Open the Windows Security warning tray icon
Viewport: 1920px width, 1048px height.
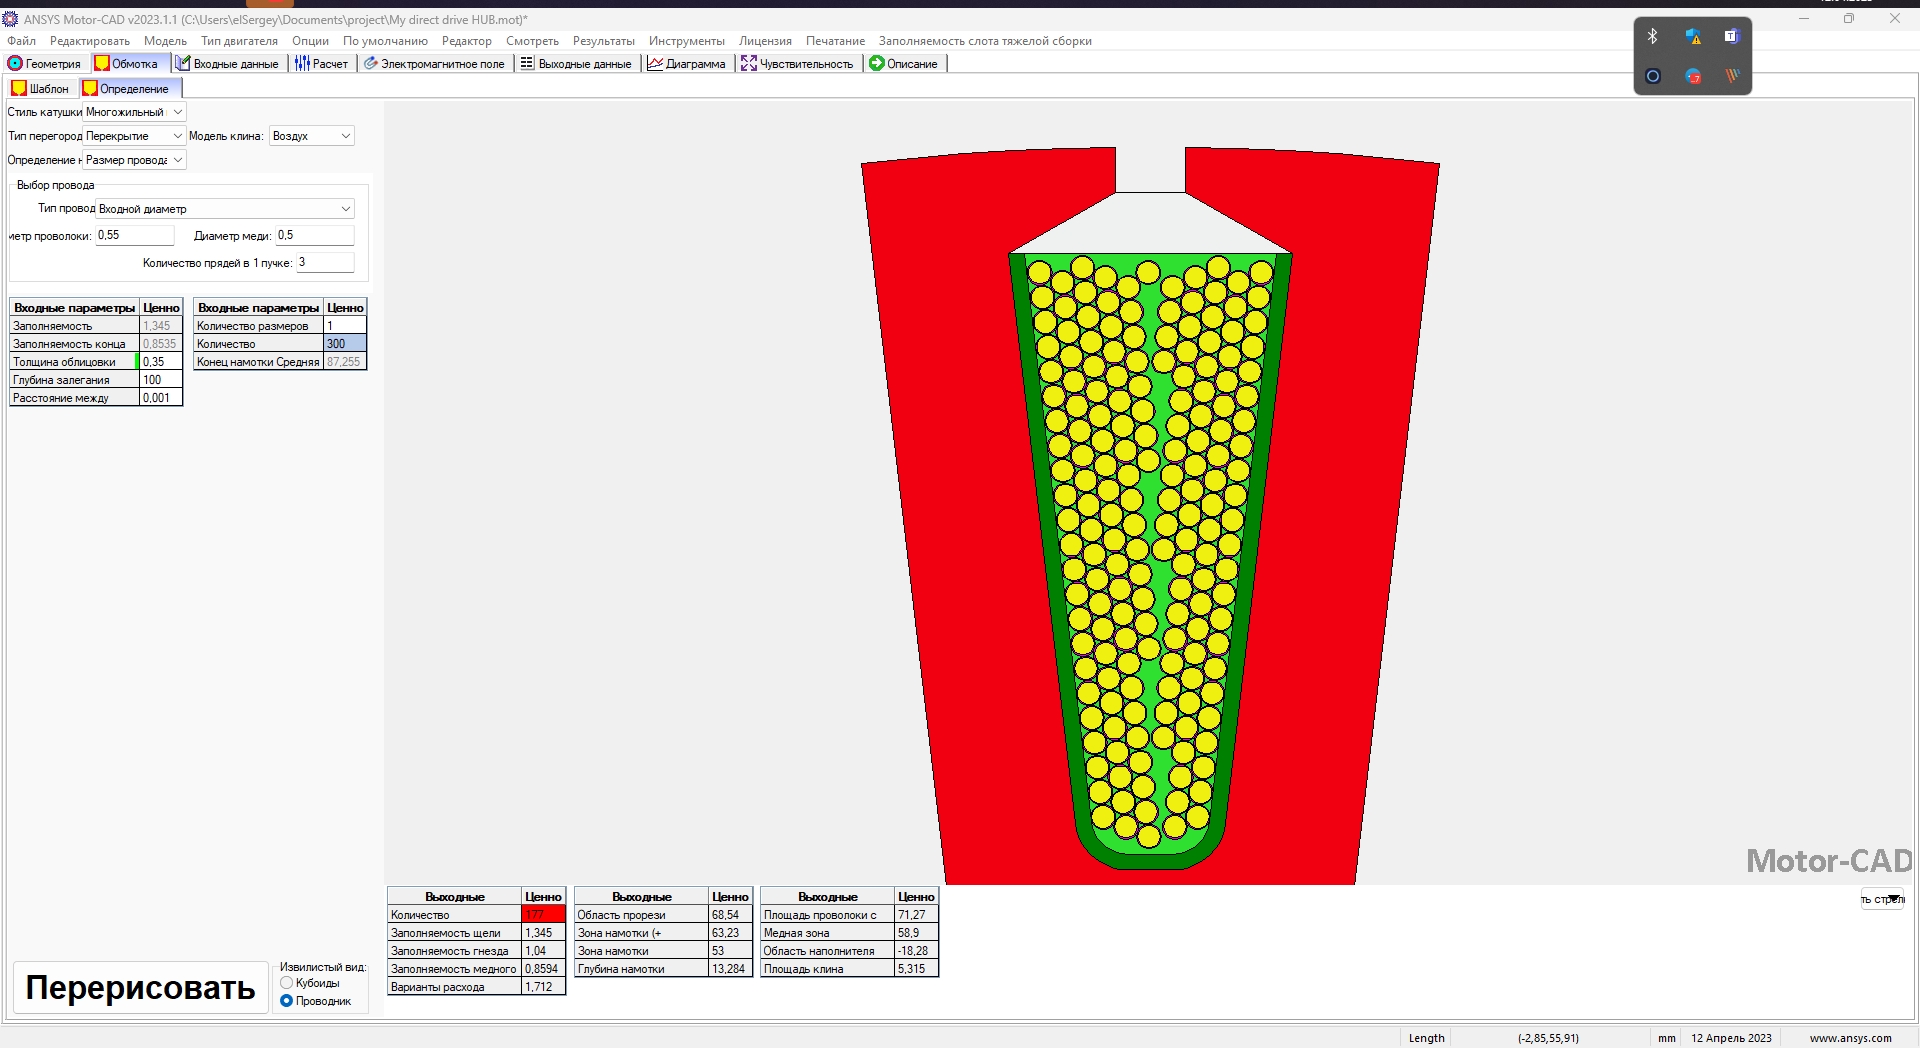coord(1692,36)
